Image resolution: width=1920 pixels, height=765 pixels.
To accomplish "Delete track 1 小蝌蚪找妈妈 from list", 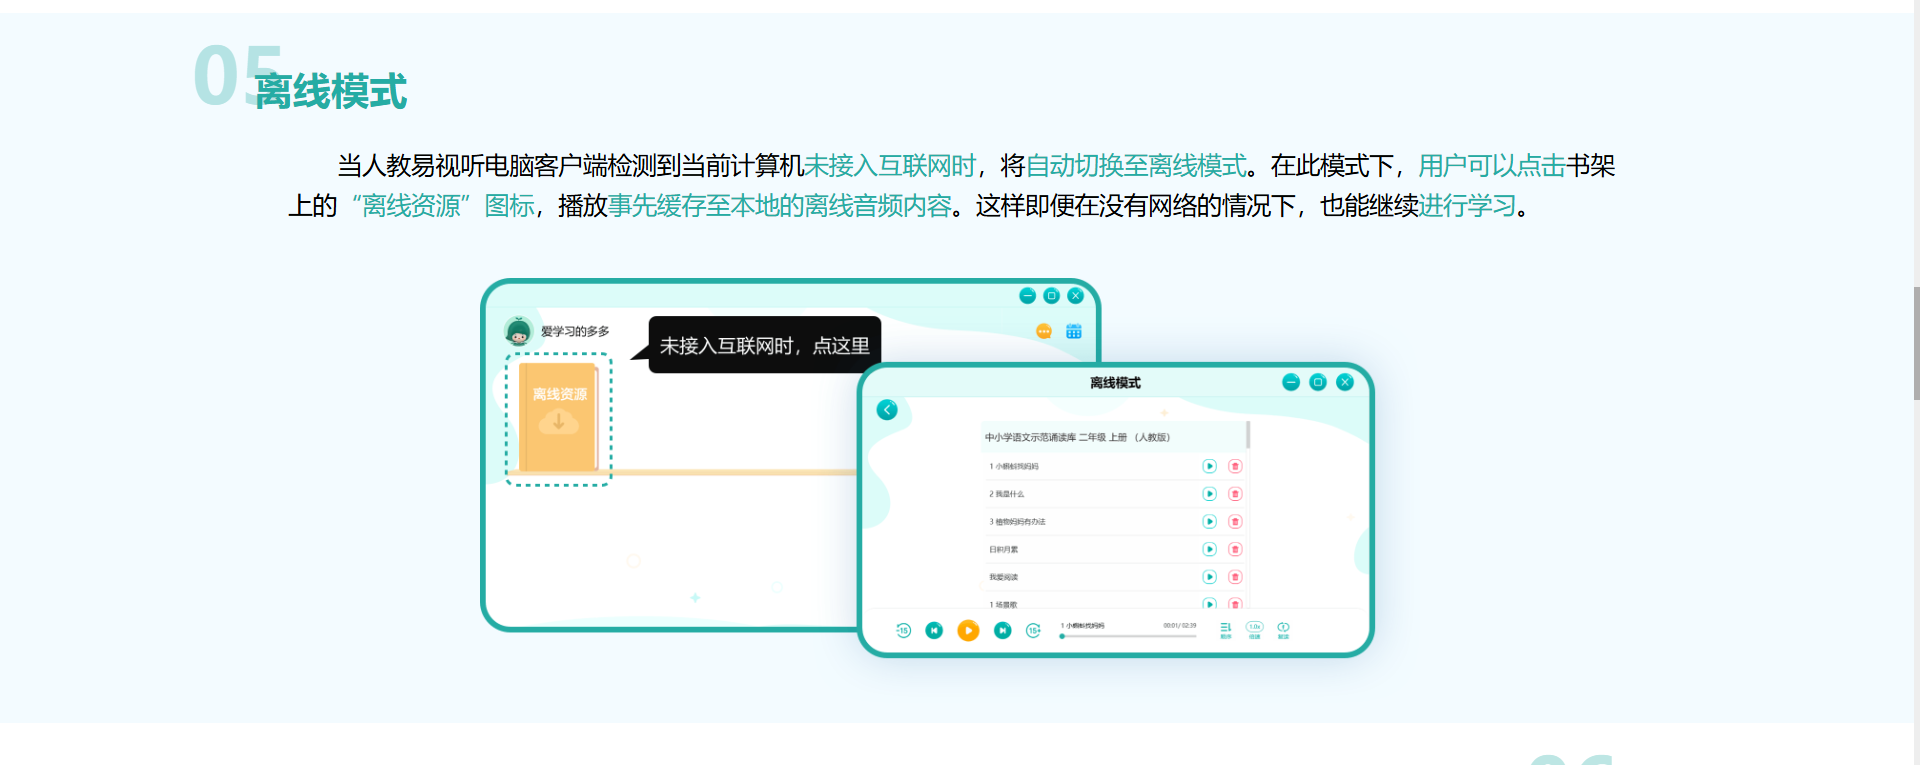I will pos(1235,466).
